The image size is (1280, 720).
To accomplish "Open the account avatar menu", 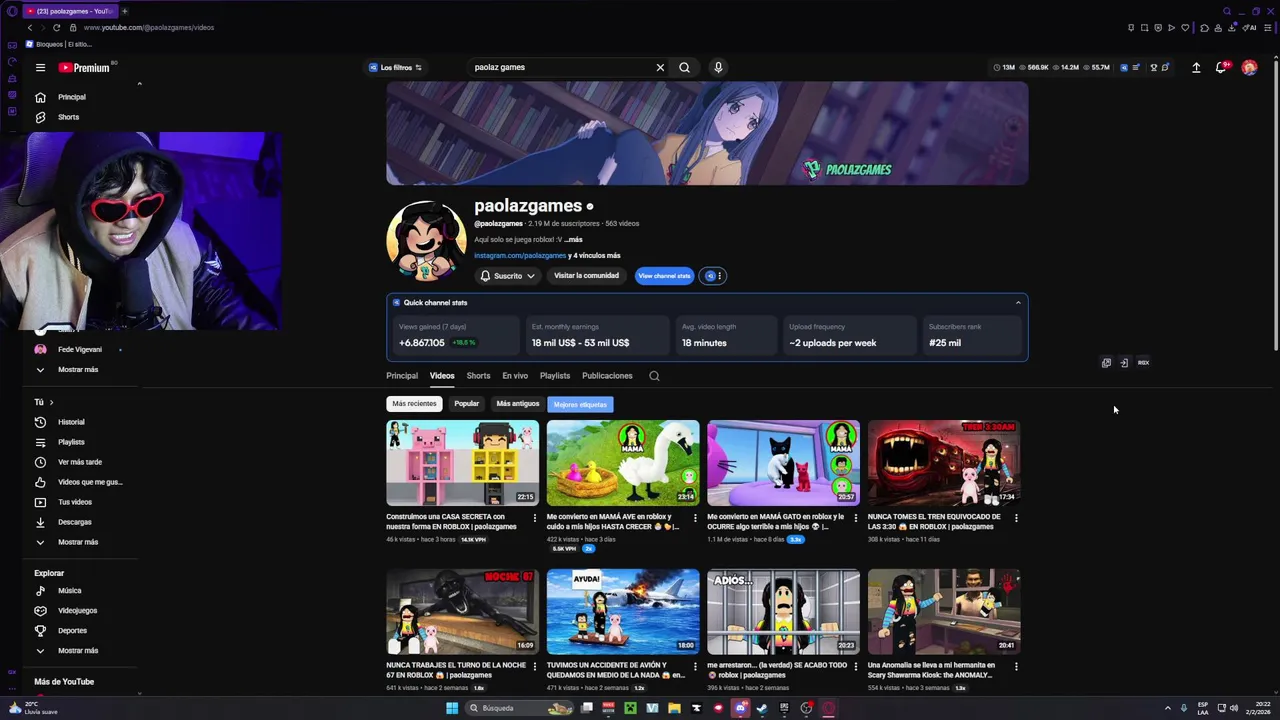I will [1249, 68].
